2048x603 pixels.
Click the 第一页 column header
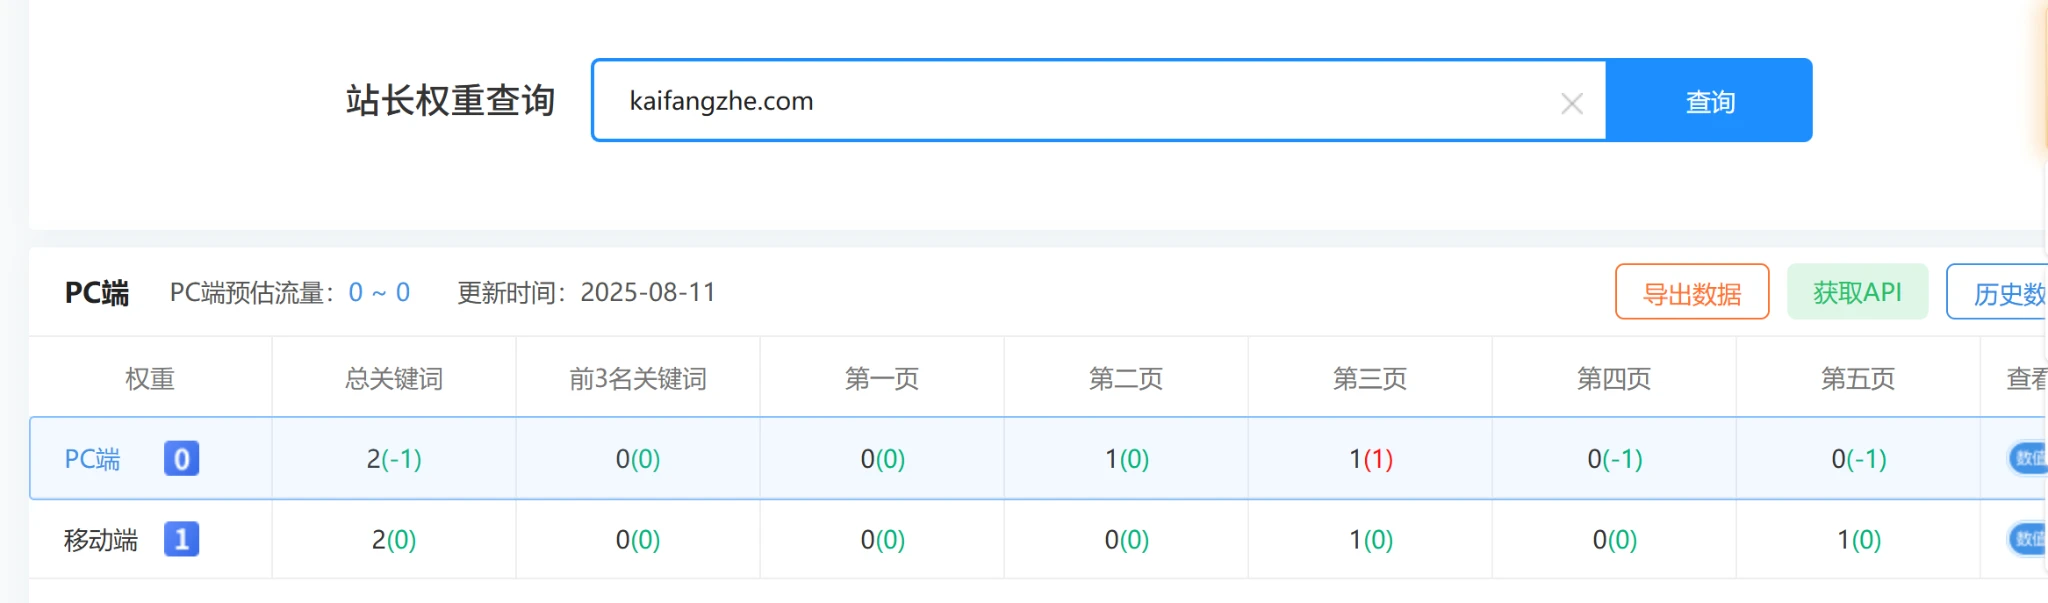point(882,379)
